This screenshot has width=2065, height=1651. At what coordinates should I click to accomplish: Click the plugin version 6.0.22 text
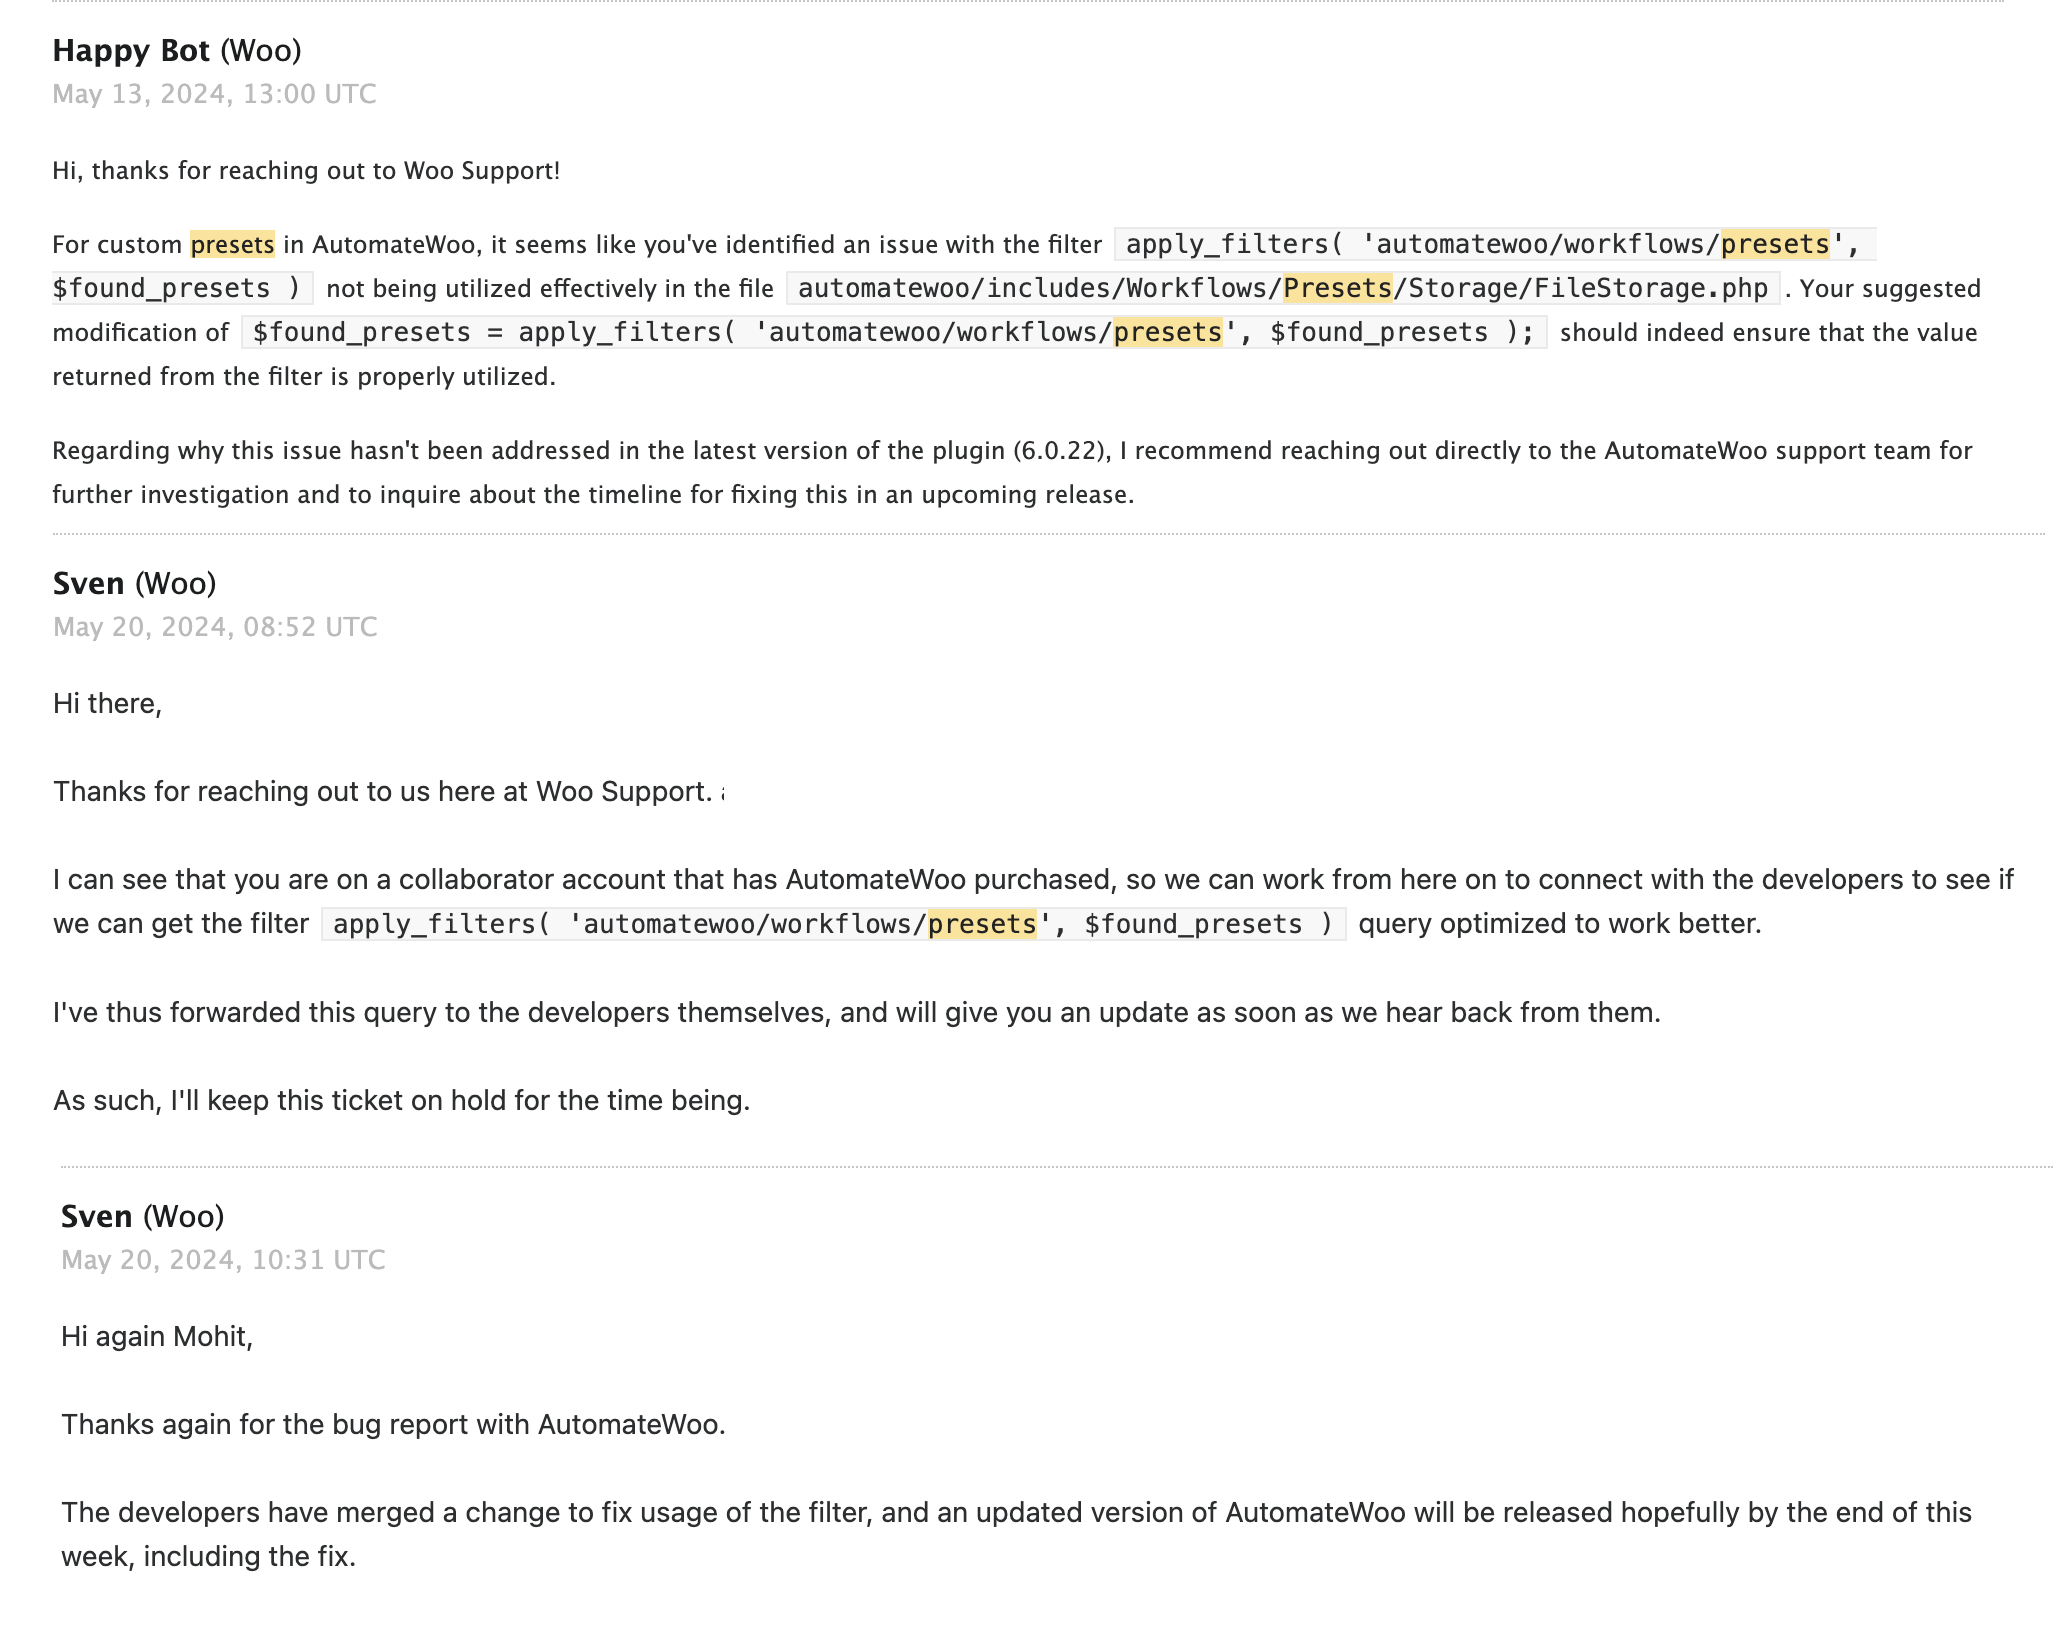[1060, 450]
